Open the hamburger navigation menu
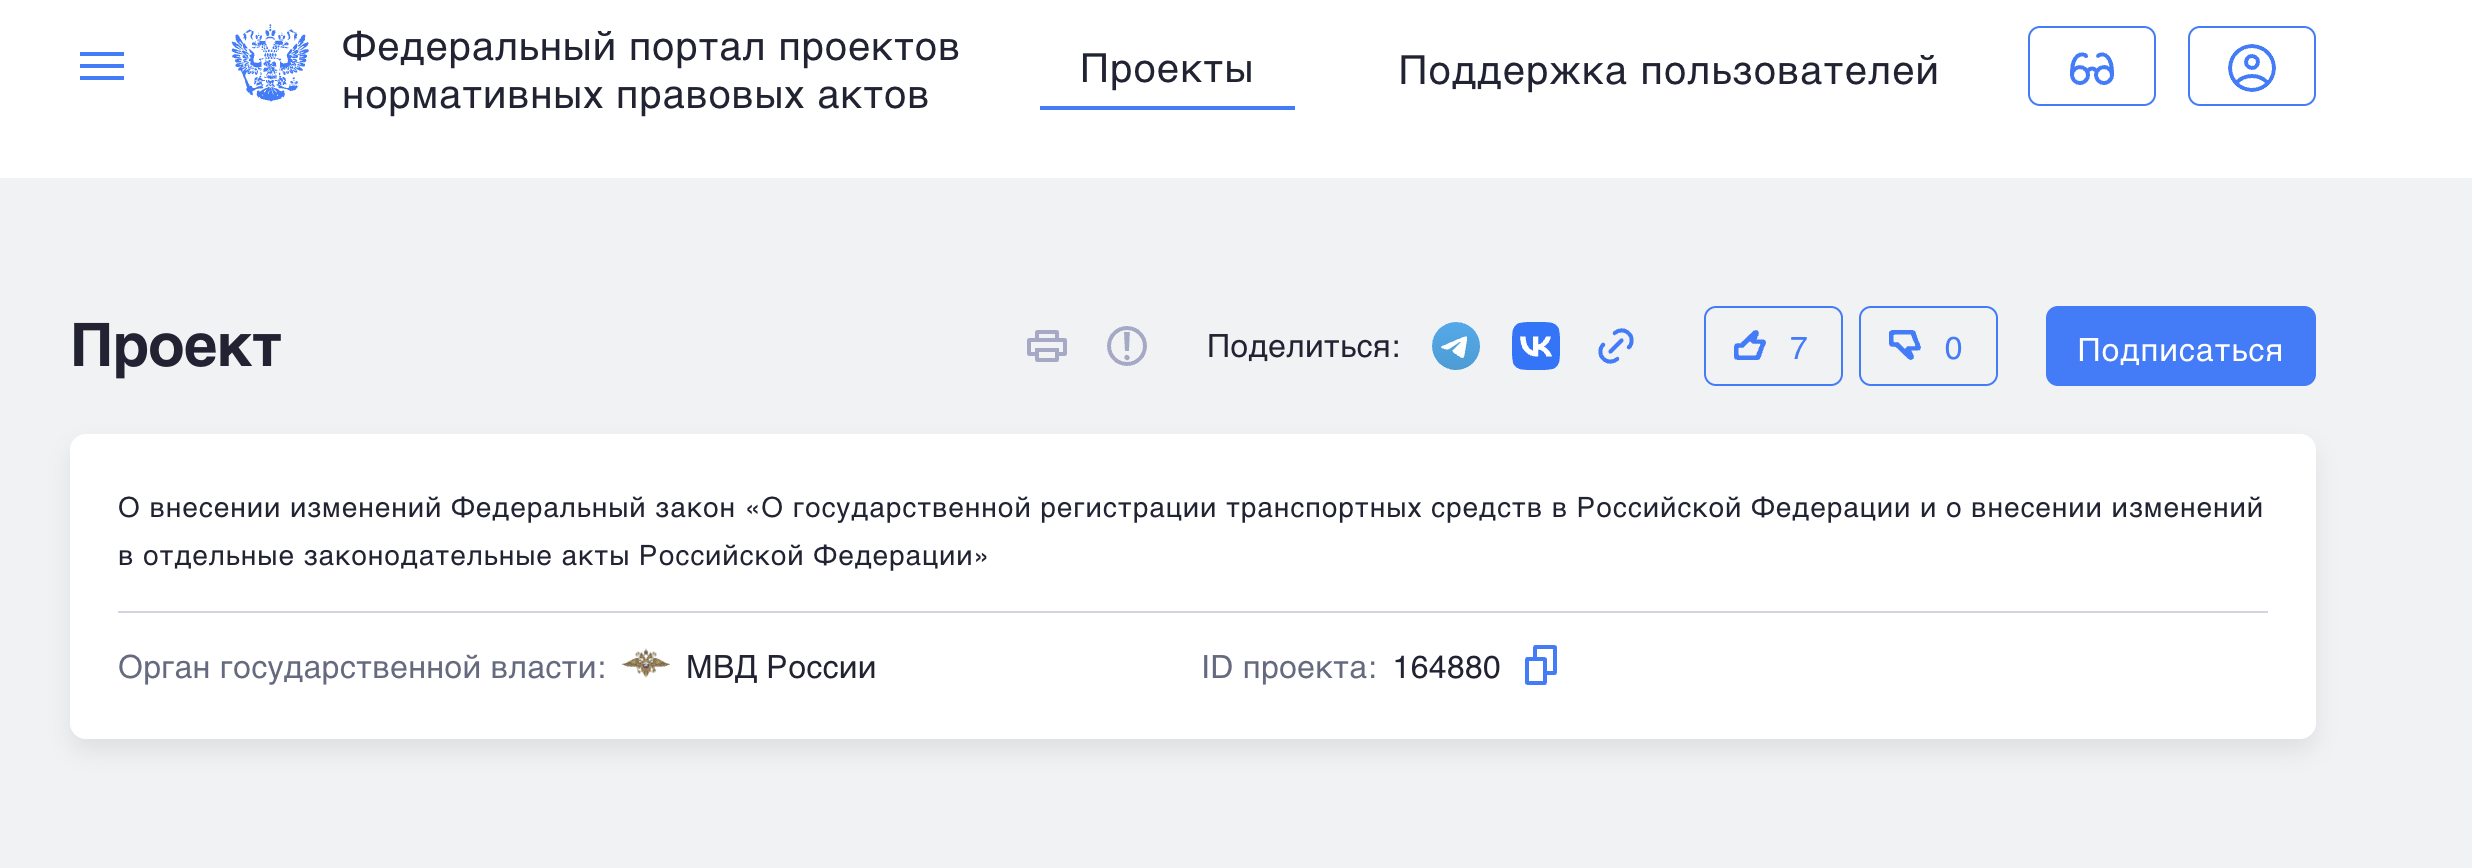This screenshot has width=2472, height=868. coord(102,66)
